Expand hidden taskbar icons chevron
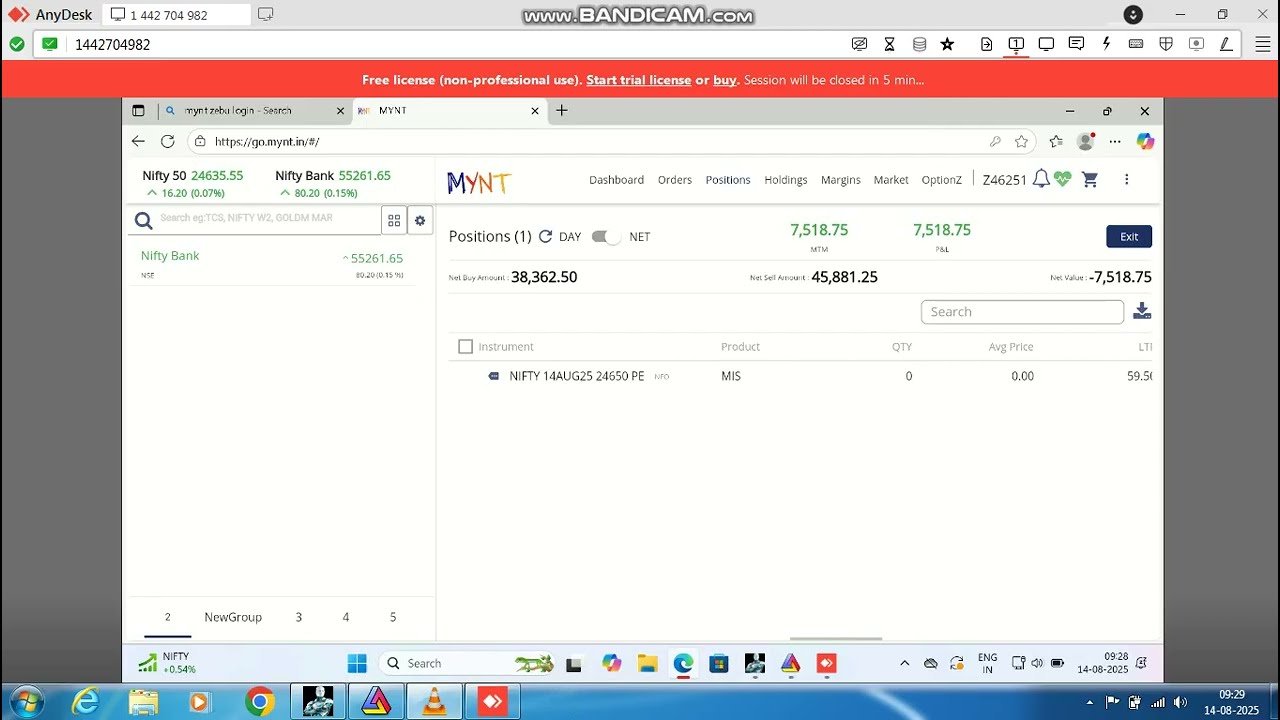This screenshot has height=720, width=1280. pyautogui.click(x=904, y=663)
